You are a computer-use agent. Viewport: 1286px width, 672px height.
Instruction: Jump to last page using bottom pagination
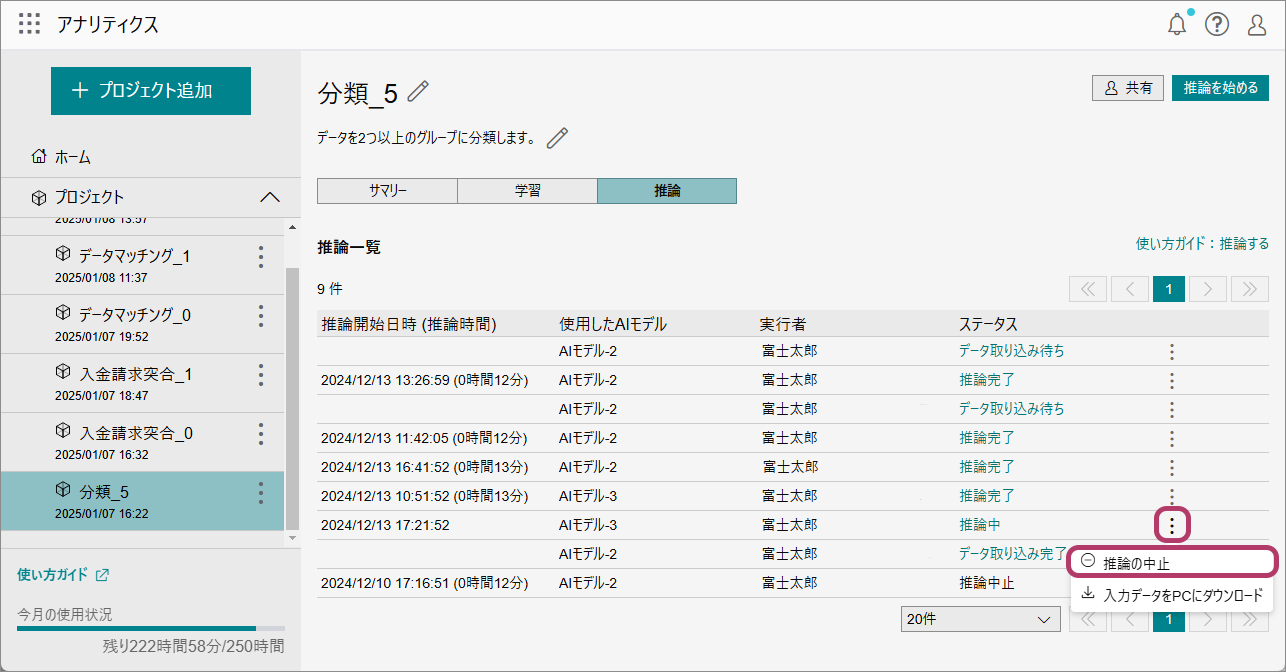[1249, 619]
